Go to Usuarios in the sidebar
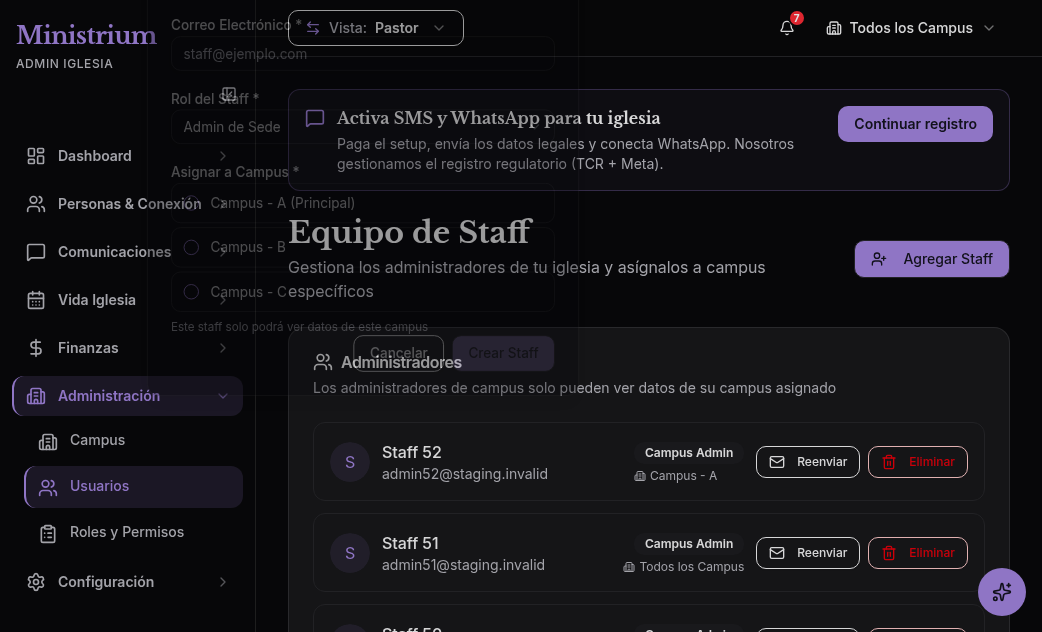 pos(134,486)
